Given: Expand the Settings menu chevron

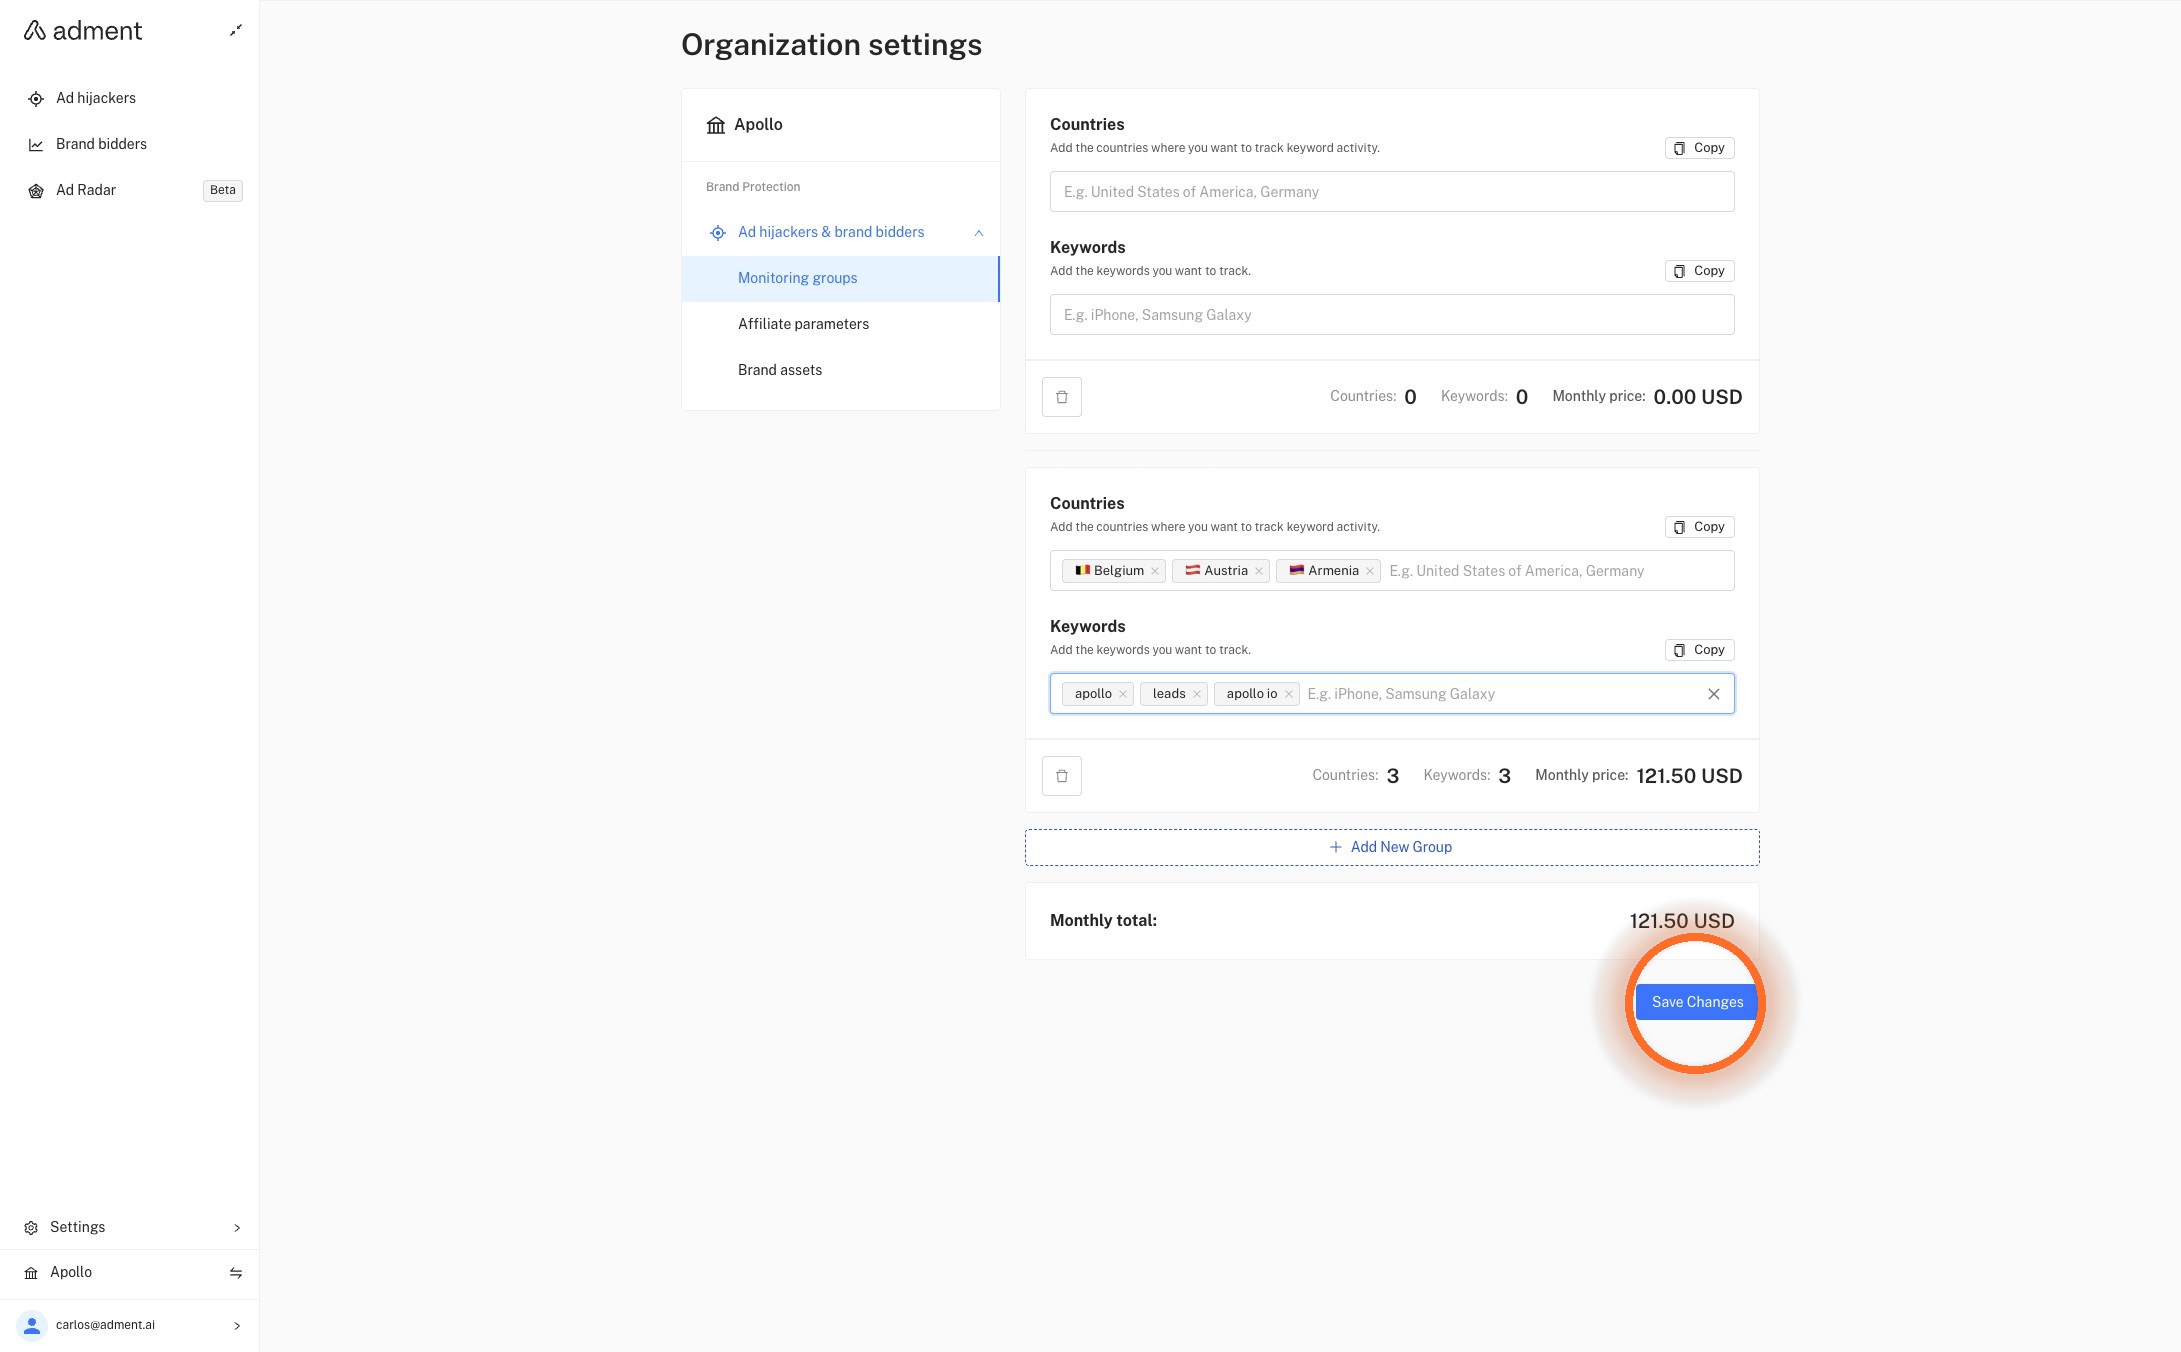Looking at the screenshot, I should [x=237, y=1228].
